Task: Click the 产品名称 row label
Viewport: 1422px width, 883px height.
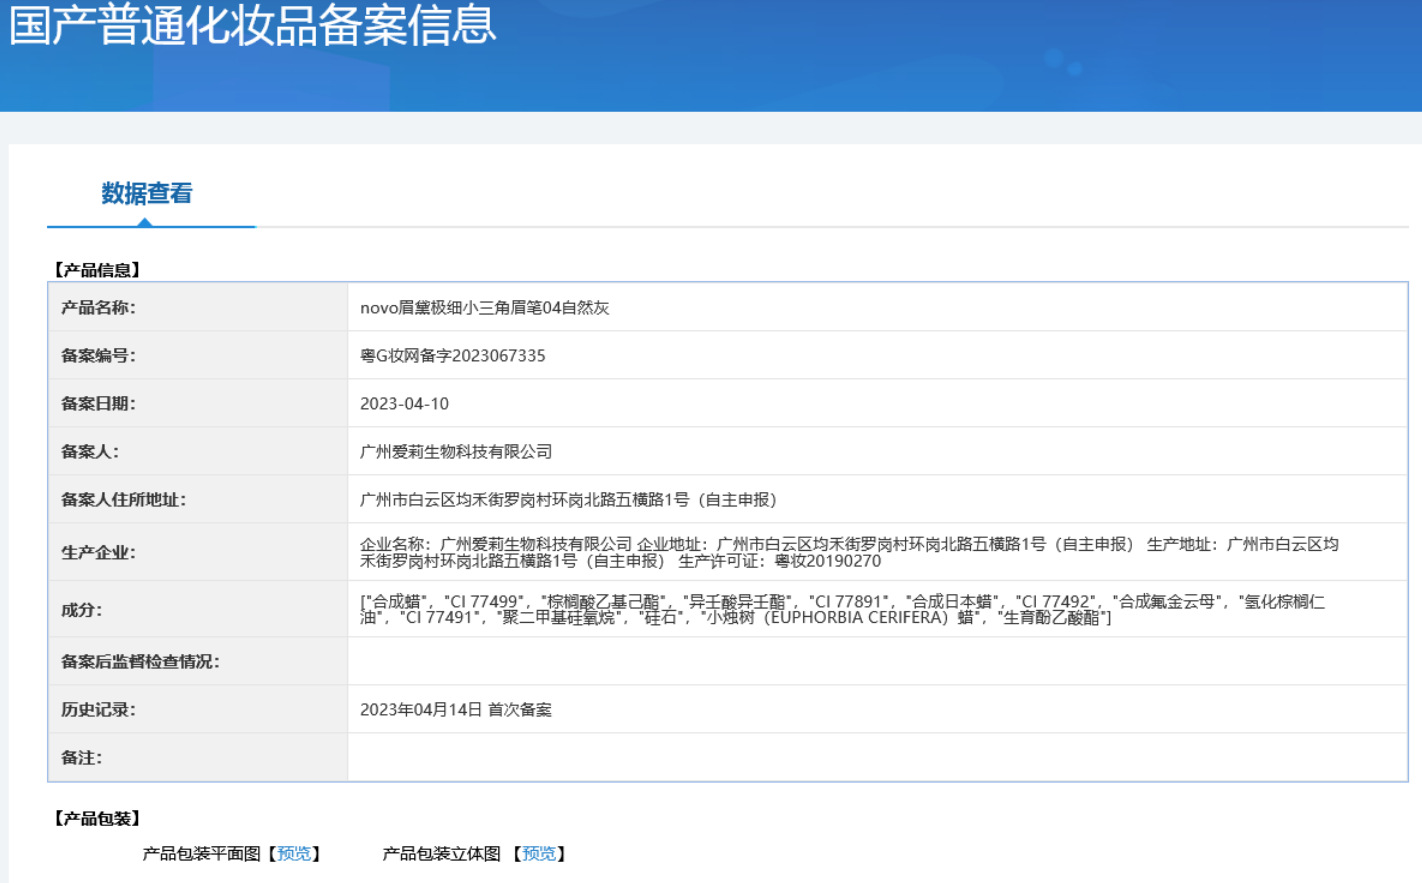Action: click(98, 308)
